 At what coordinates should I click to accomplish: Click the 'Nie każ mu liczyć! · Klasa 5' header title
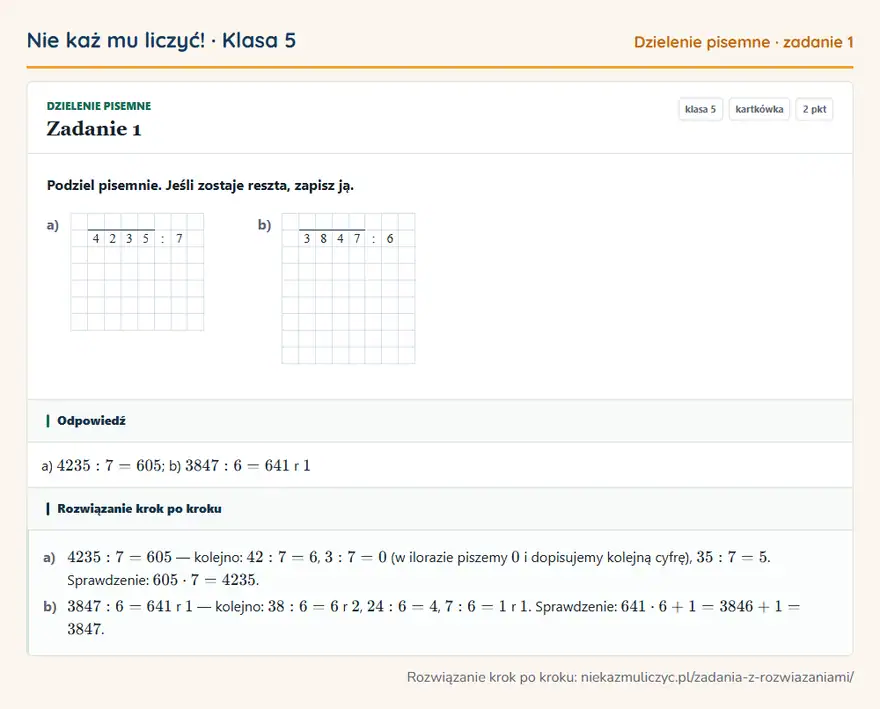[161, 40]
